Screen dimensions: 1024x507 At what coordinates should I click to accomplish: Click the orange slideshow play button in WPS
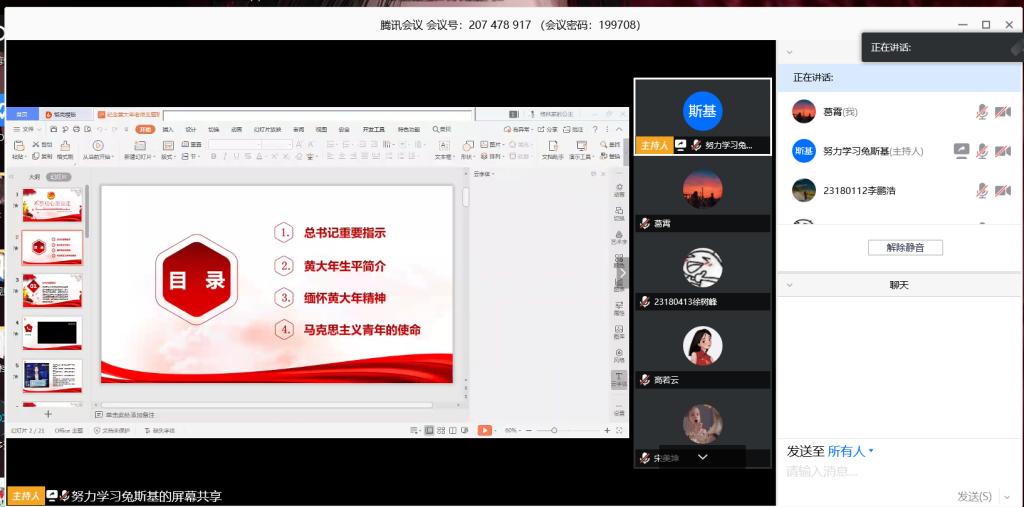pyautogui.click(x=484, y=430)
